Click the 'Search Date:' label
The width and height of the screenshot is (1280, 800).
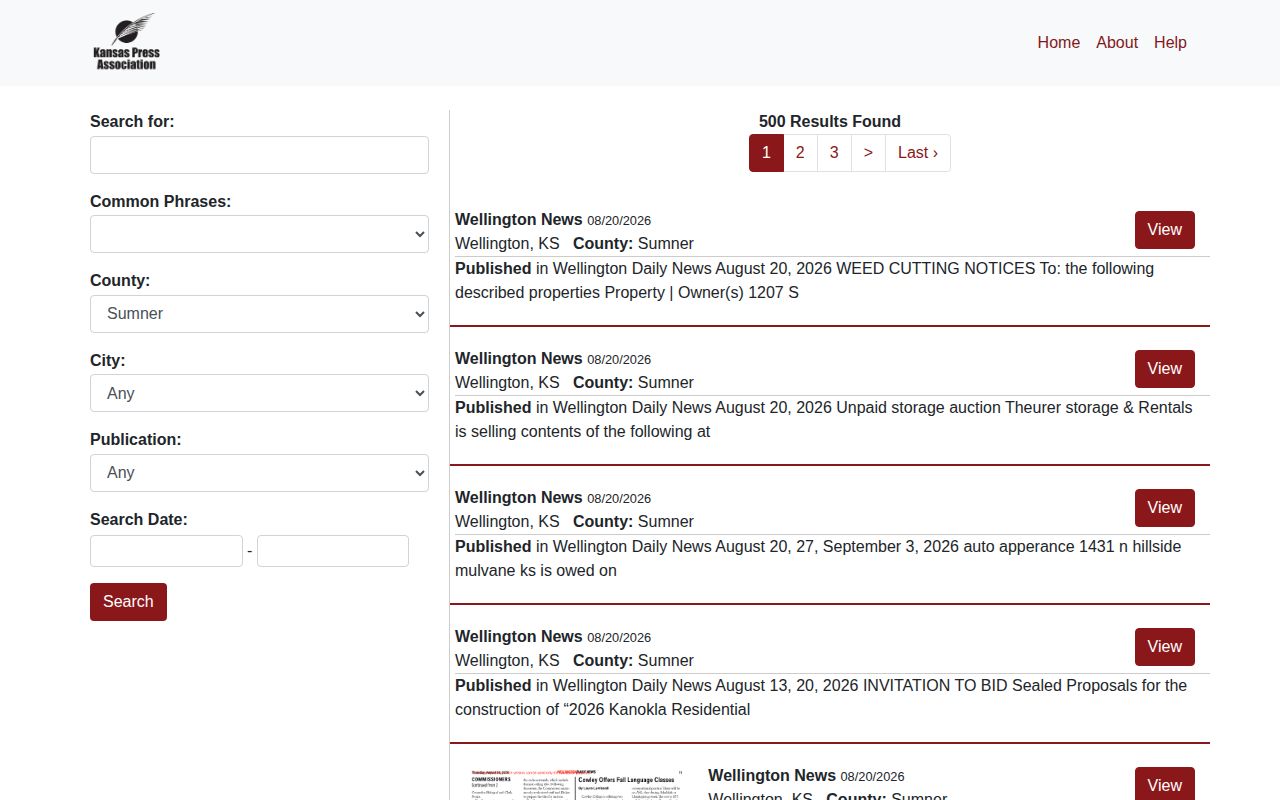[139, 519]
